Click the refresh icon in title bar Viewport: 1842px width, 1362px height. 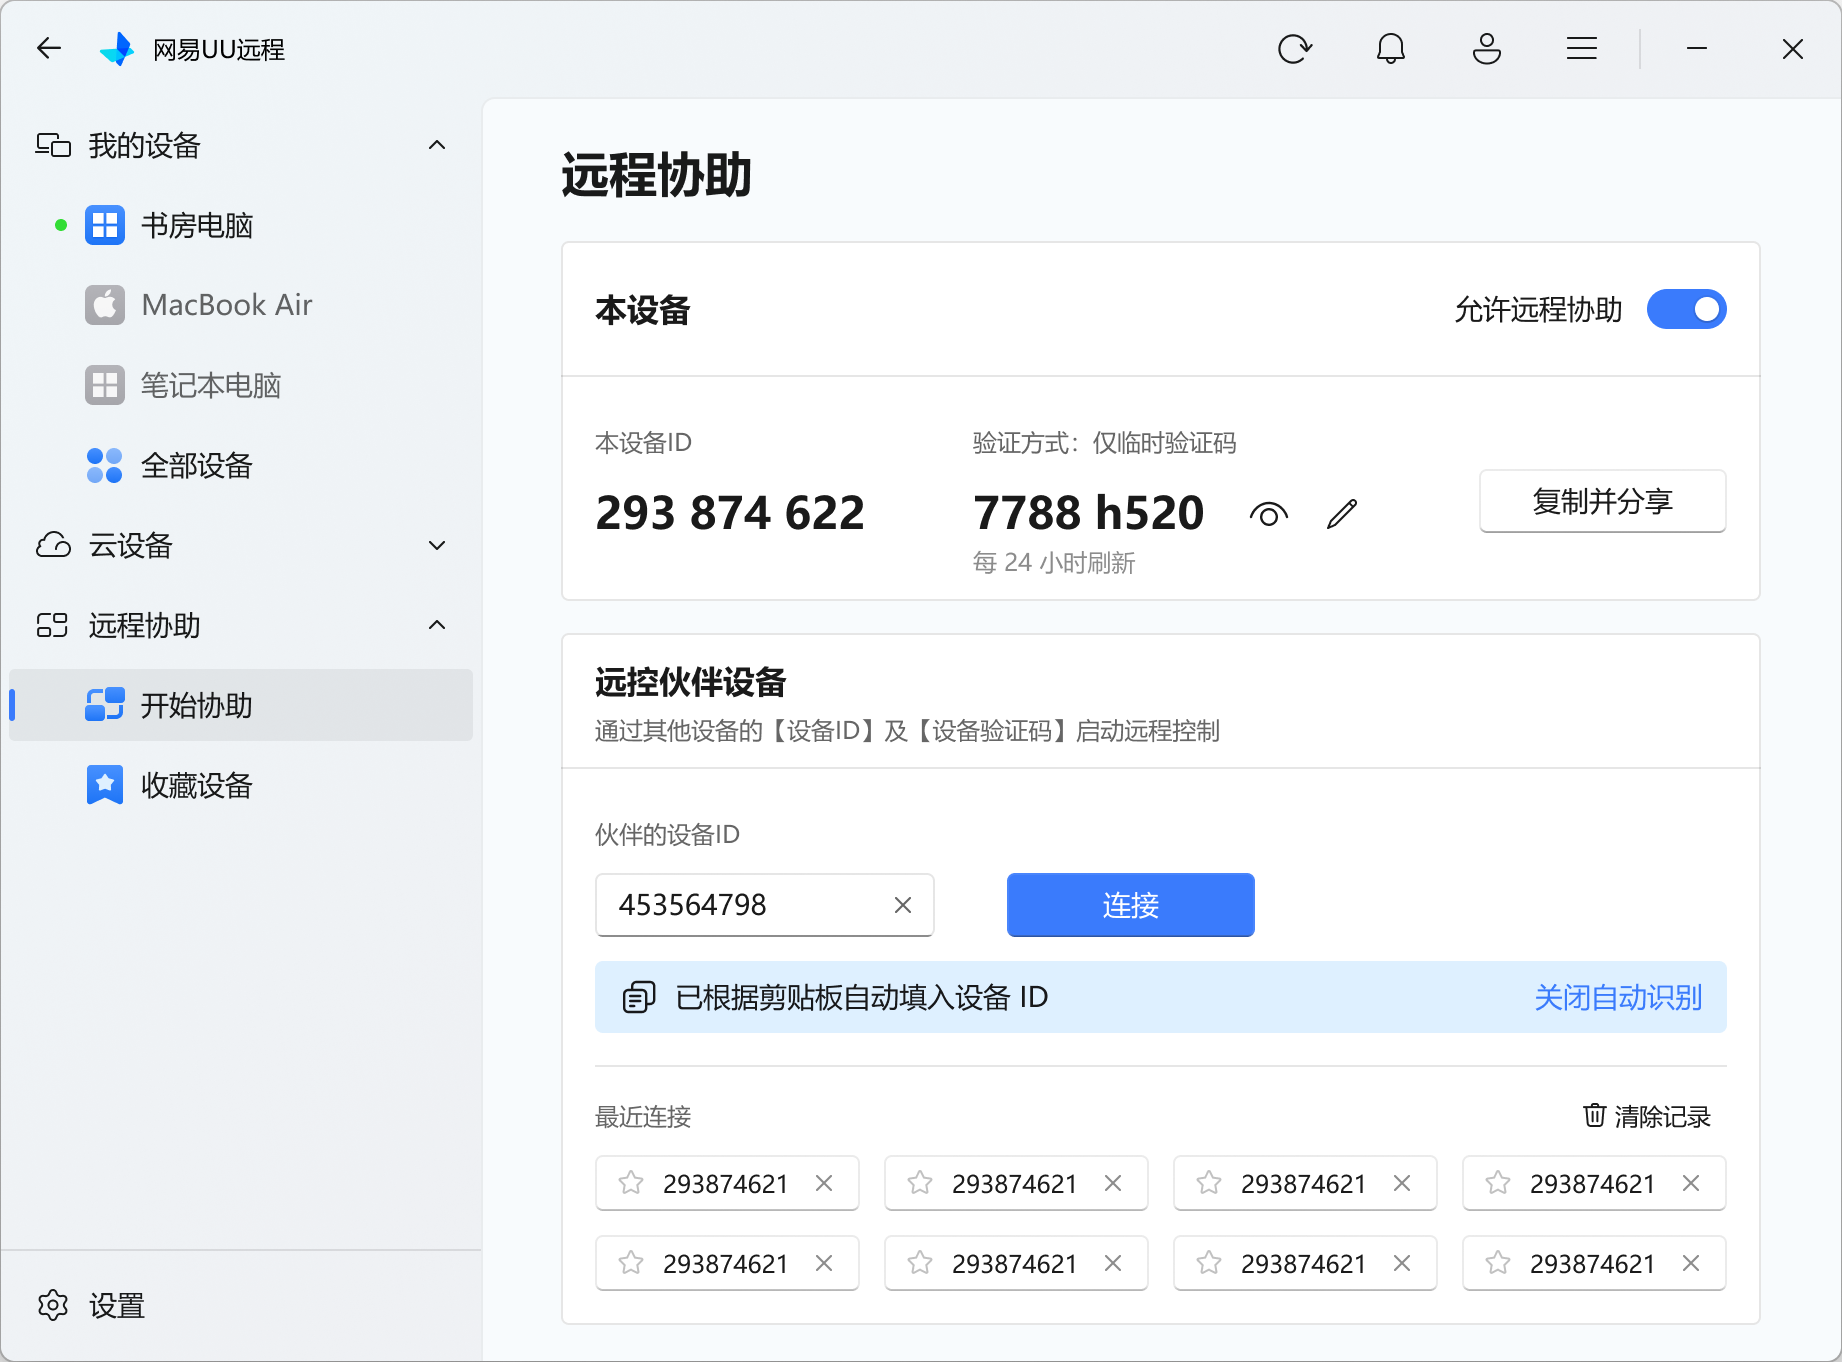[1294, 48]
